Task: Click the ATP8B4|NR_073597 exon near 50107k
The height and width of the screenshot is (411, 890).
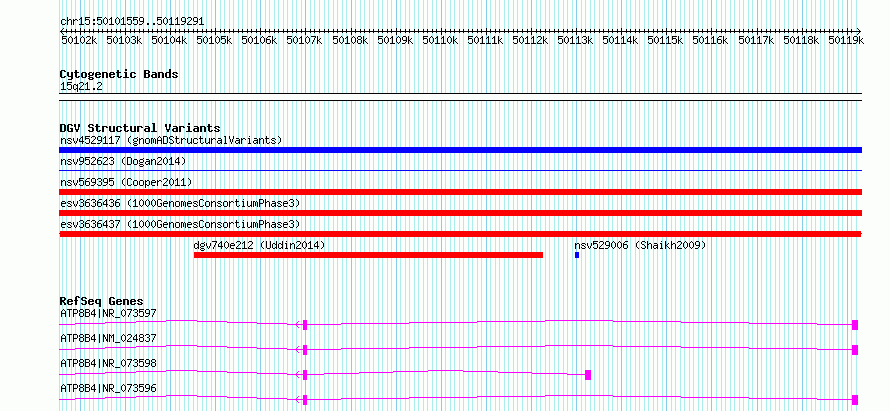Action: [x=305, y=325]
